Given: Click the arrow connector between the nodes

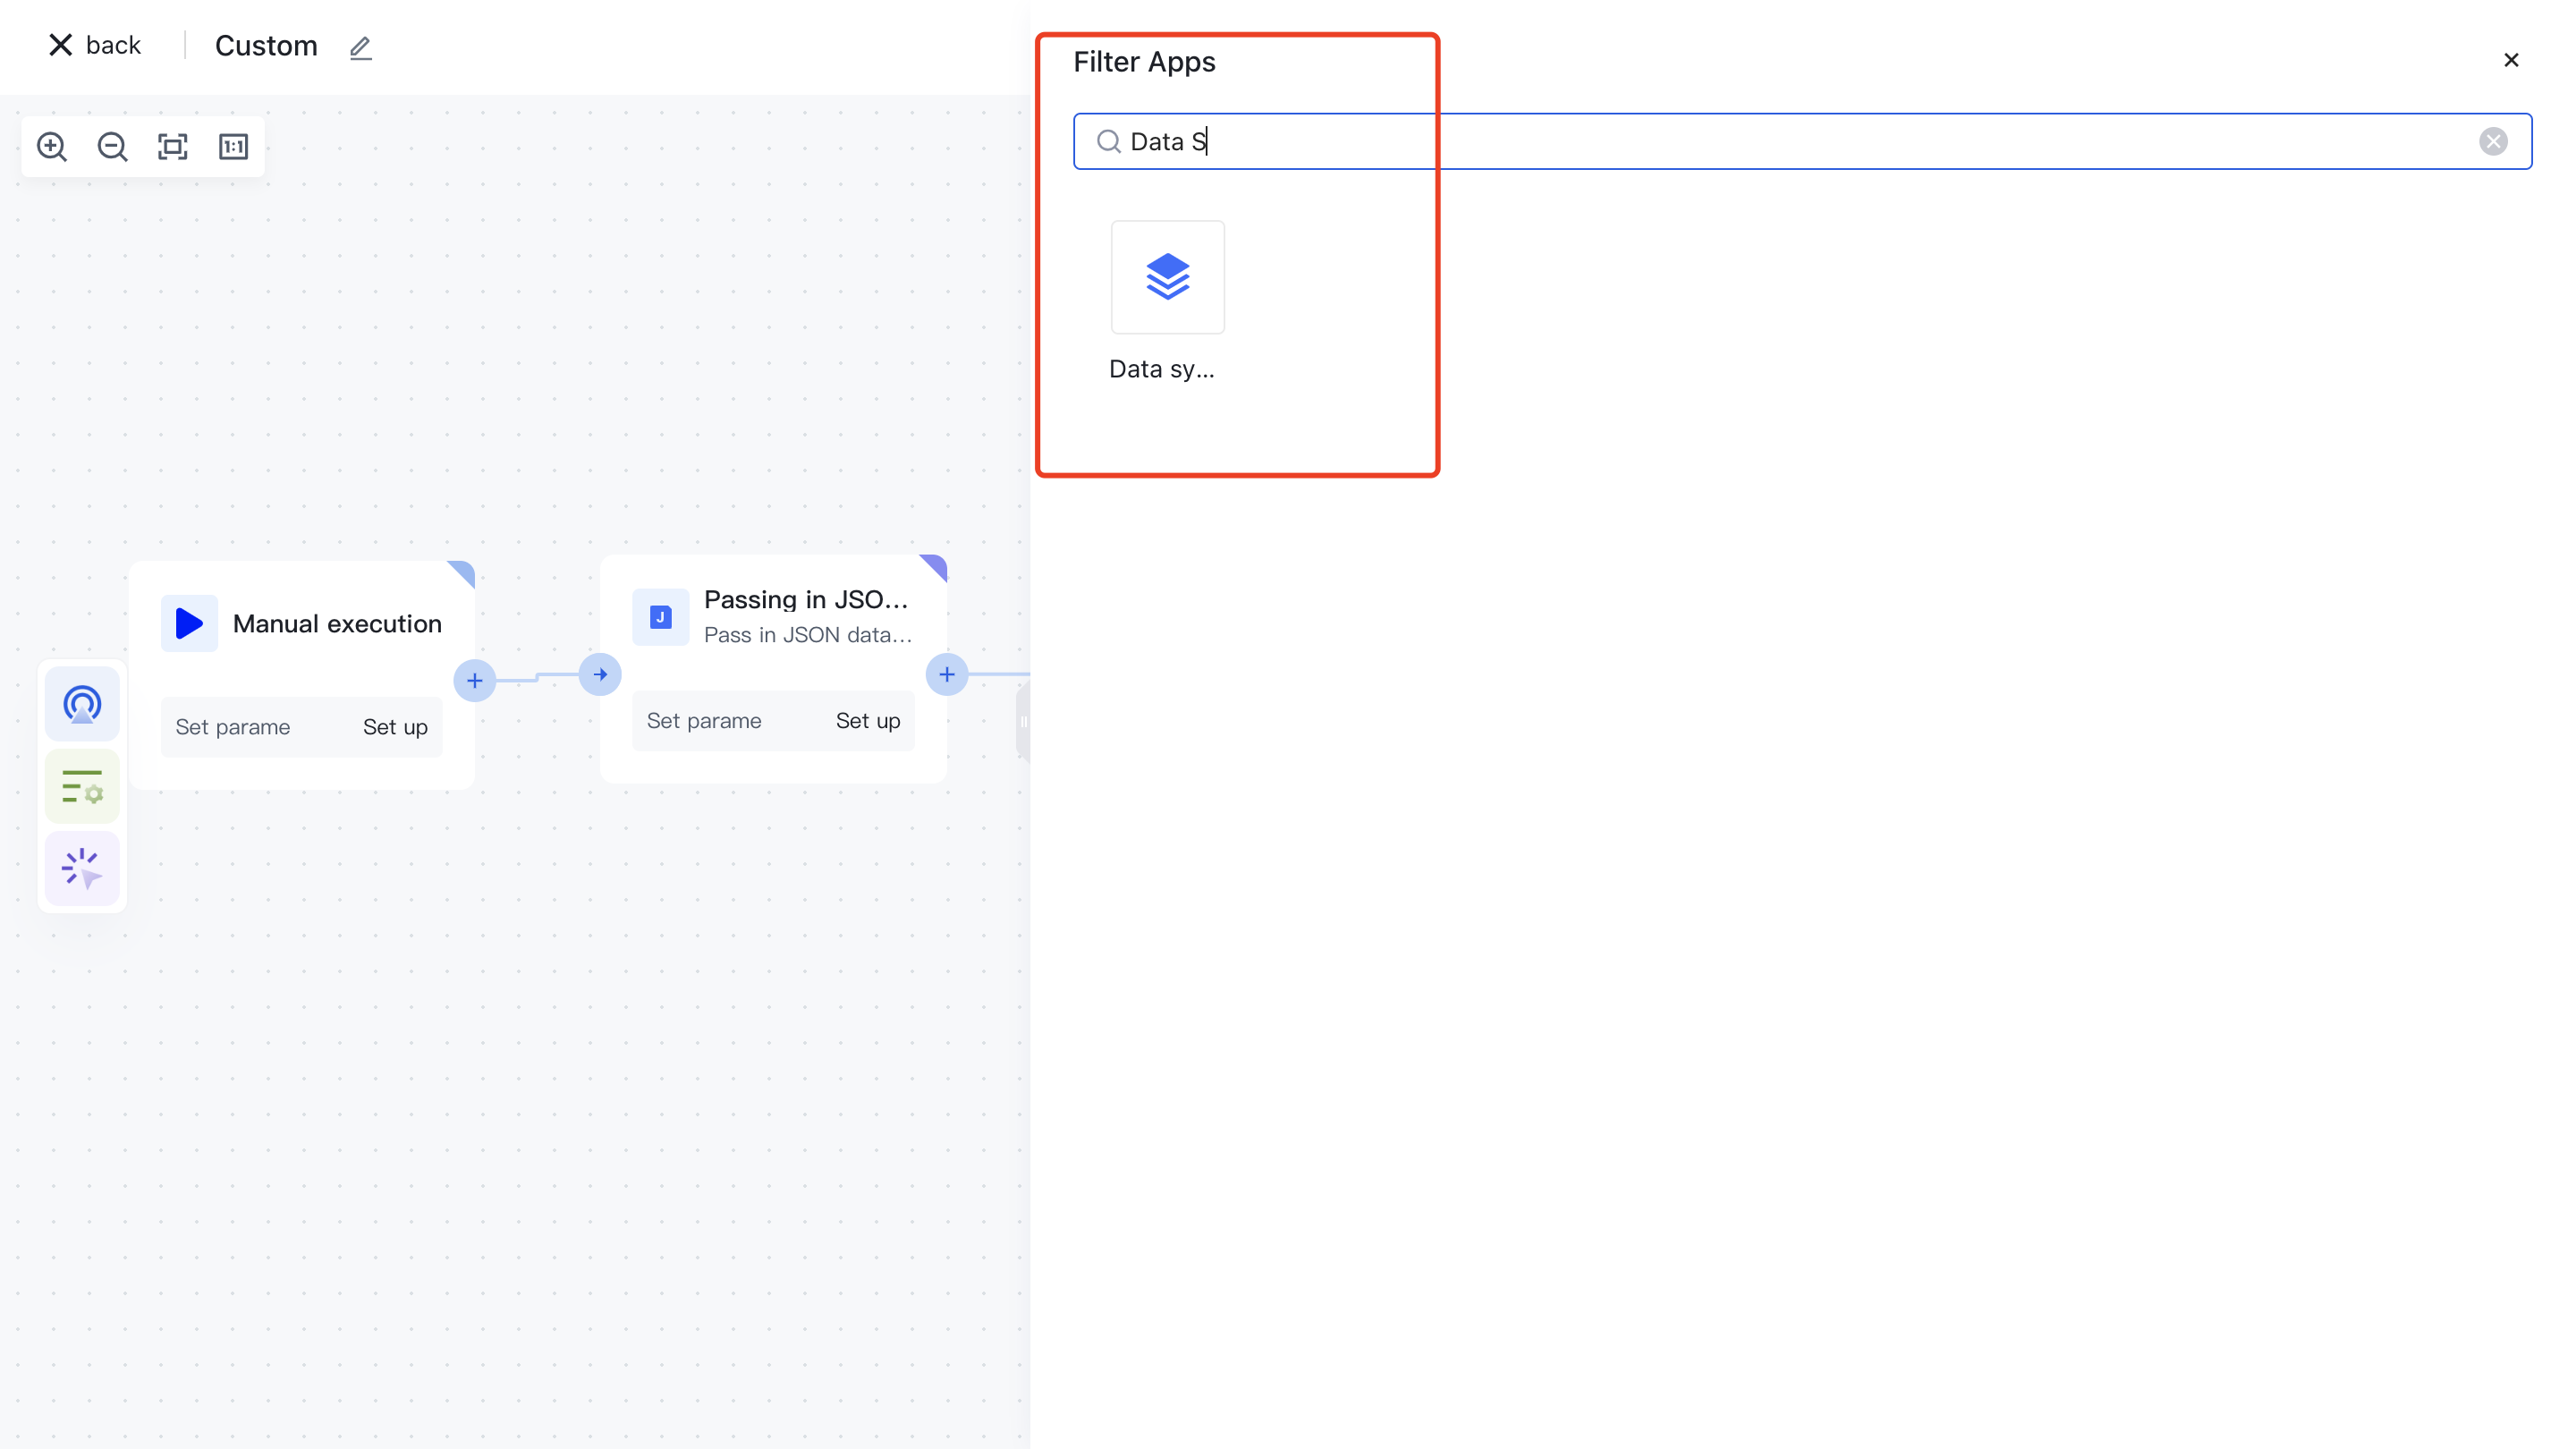Looking at the screenshot, I should coord(600,675).
